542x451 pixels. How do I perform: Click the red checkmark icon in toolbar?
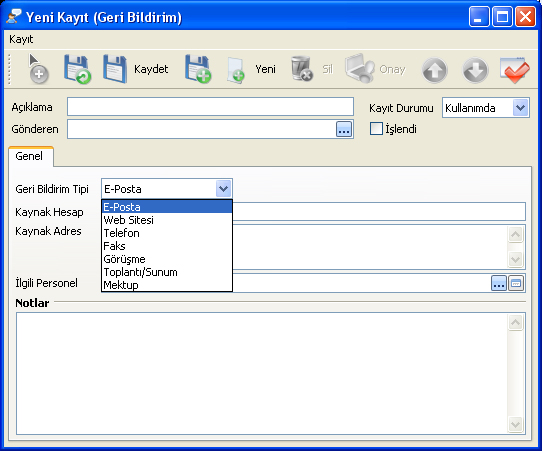pos(514,70)
